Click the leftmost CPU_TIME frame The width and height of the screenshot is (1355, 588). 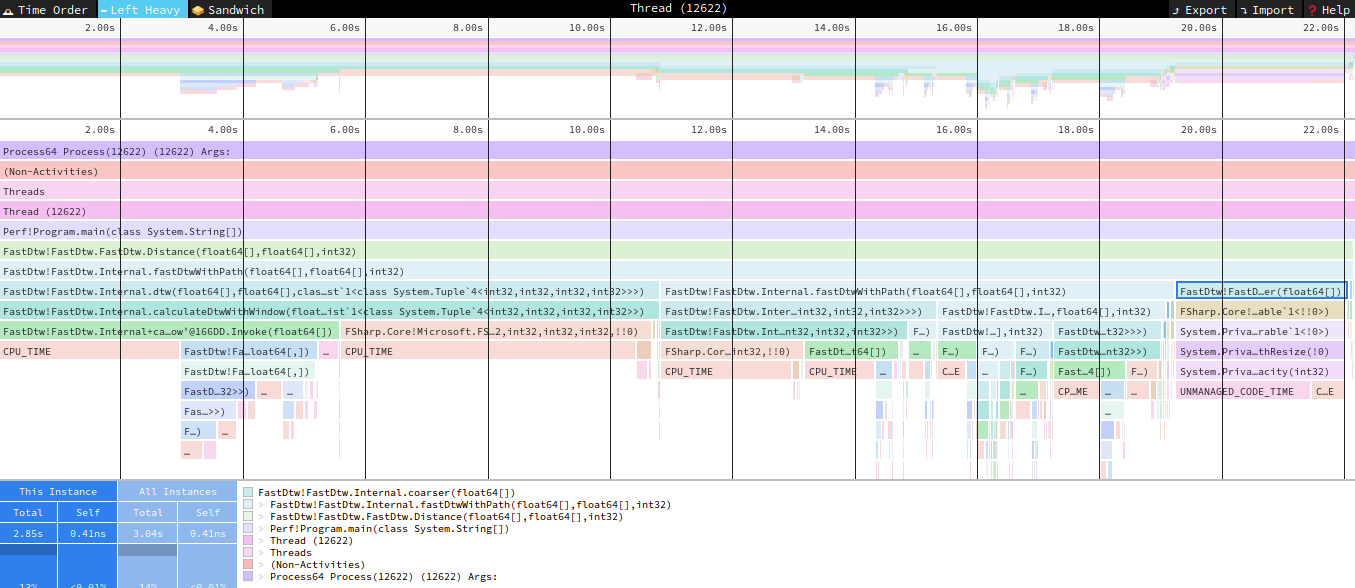(90, 351)
